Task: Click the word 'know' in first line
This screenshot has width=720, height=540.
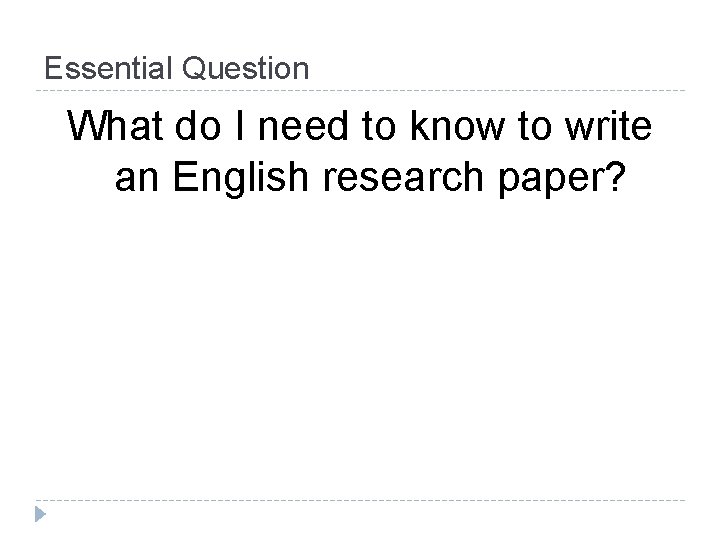Action: (457, 125)
